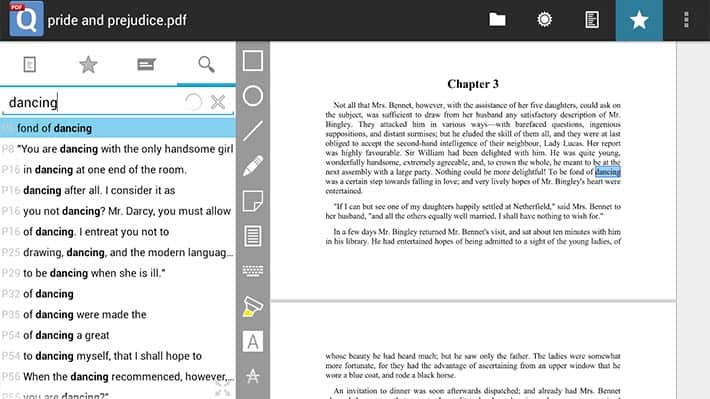Open result 'of dancing. I entreat you not to'
The width and height of the screenshot is (710, 399).
click(118, 232)
